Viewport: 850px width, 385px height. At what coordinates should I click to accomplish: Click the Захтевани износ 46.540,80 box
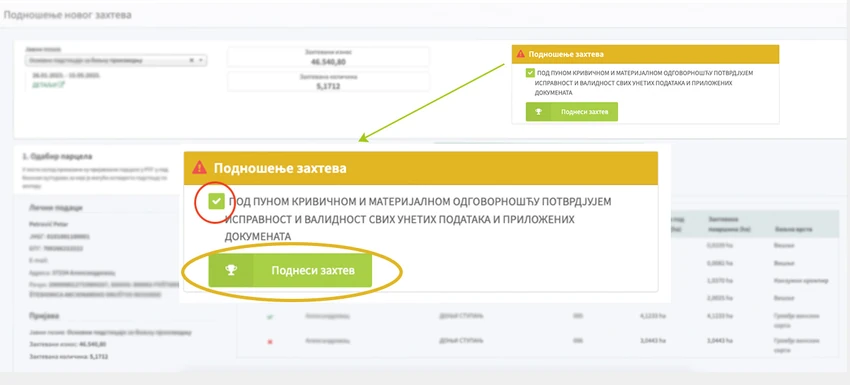[329, 57]
